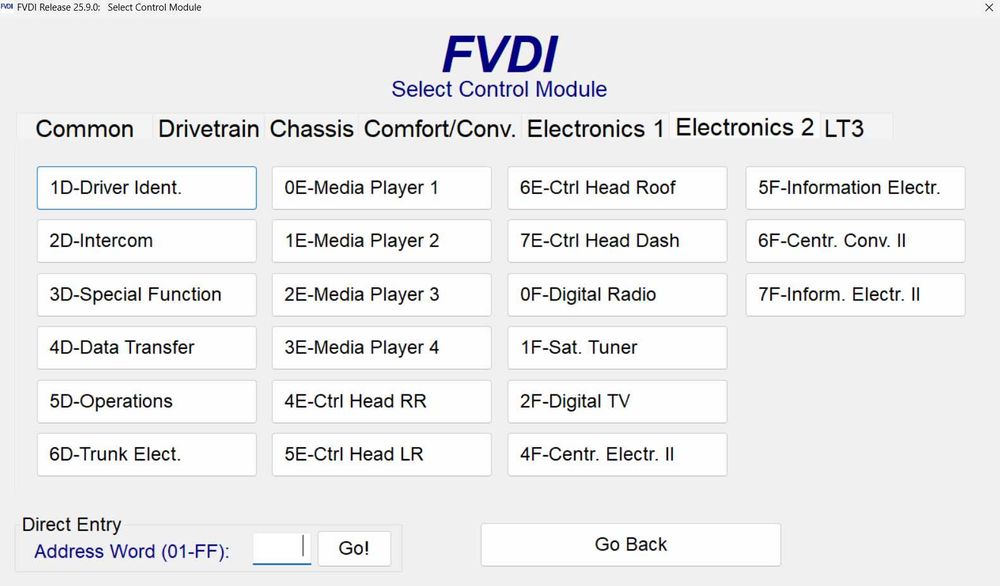Choose 3D-Special Function module
The width and height of the screenshot is (1000, 586).
(x=147, y=295)
